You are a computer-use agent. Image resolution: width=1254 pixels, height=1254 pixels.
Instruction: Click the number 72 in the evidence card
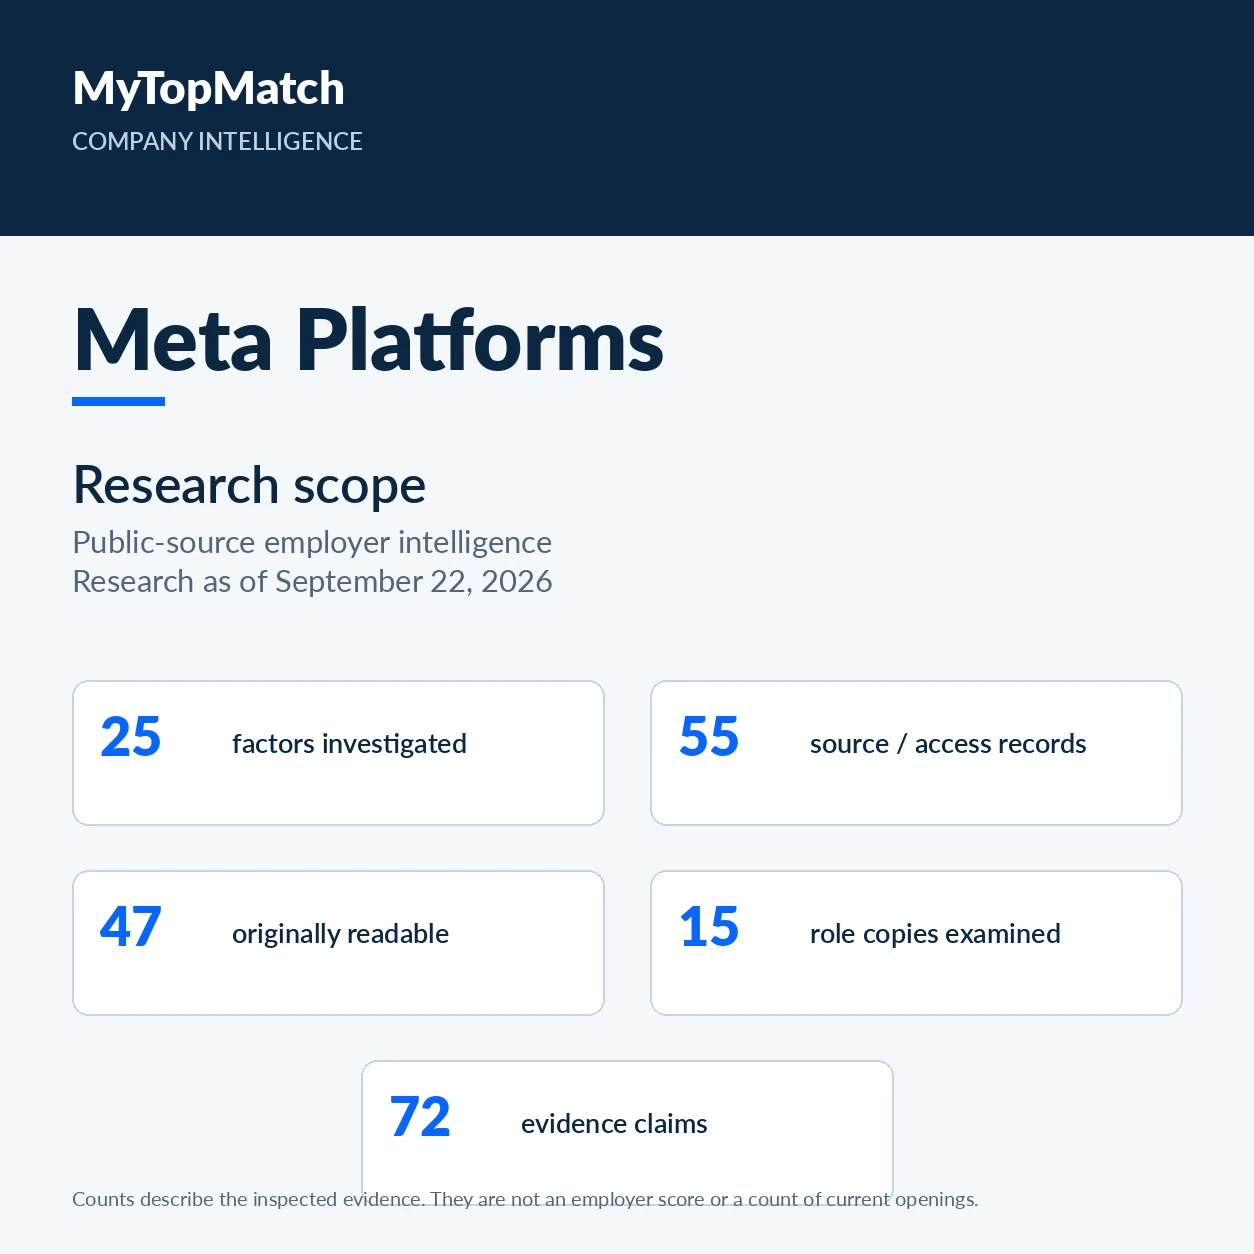click(420, 1118)
